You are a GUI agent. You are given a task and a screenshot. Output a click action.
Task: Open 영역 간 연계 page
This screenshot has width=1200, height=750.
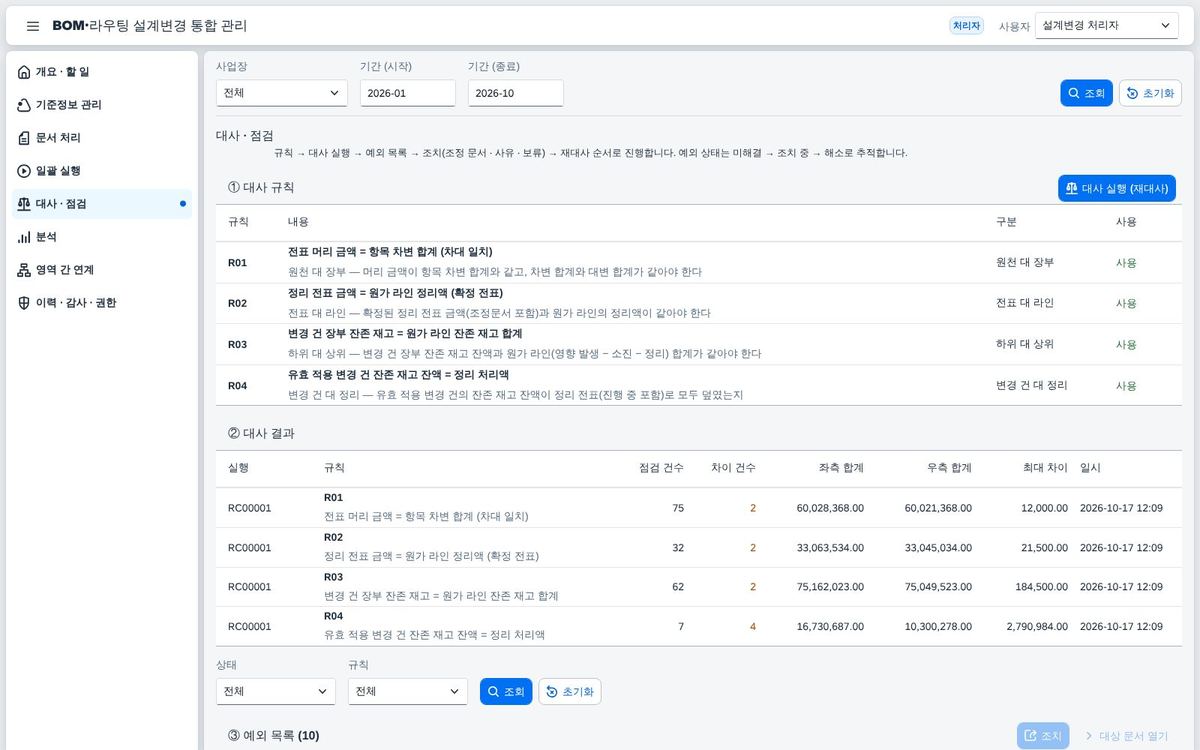point(101,270)
